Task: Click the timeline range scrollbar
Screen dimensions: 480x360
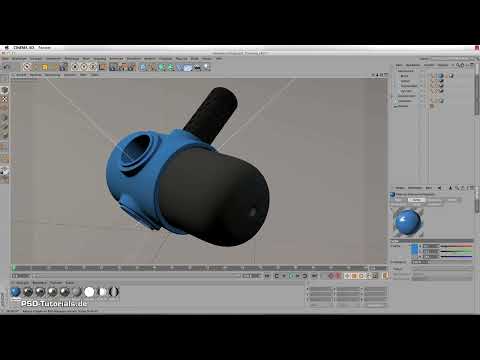Action: tap(137, 276)
